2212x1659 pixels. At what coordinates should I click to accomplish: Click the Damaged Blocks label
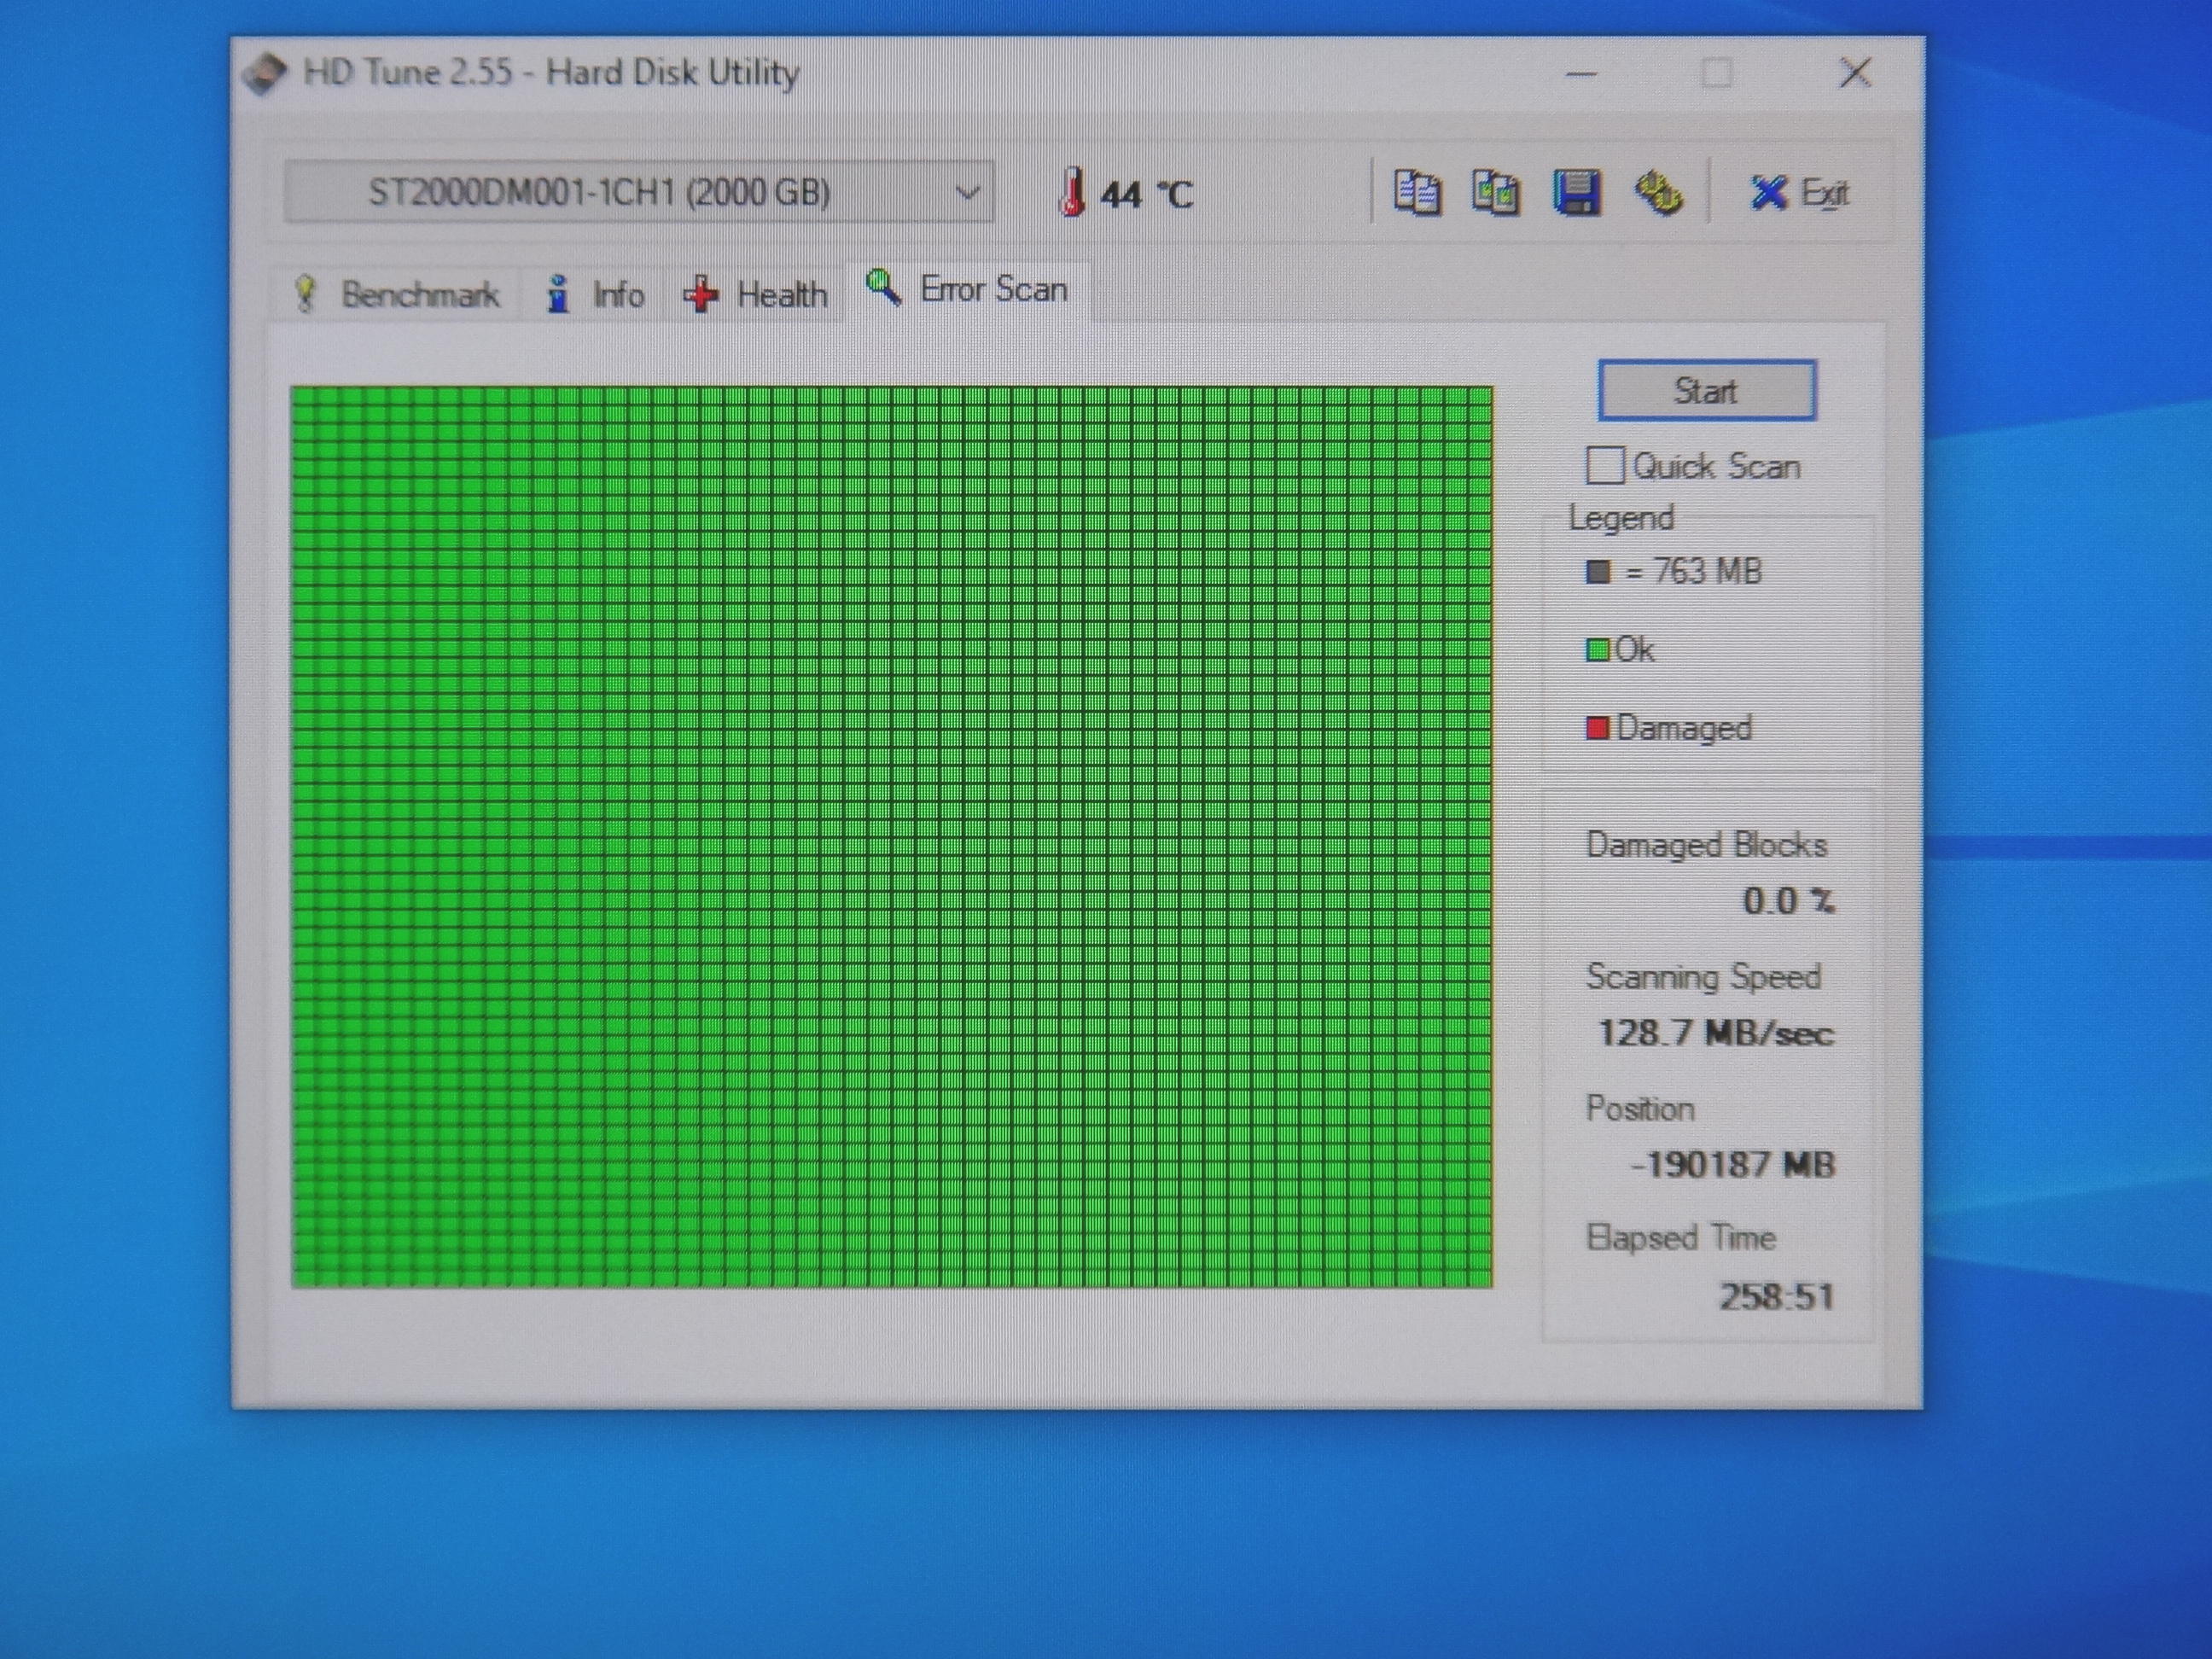[x=1706, y=845]
